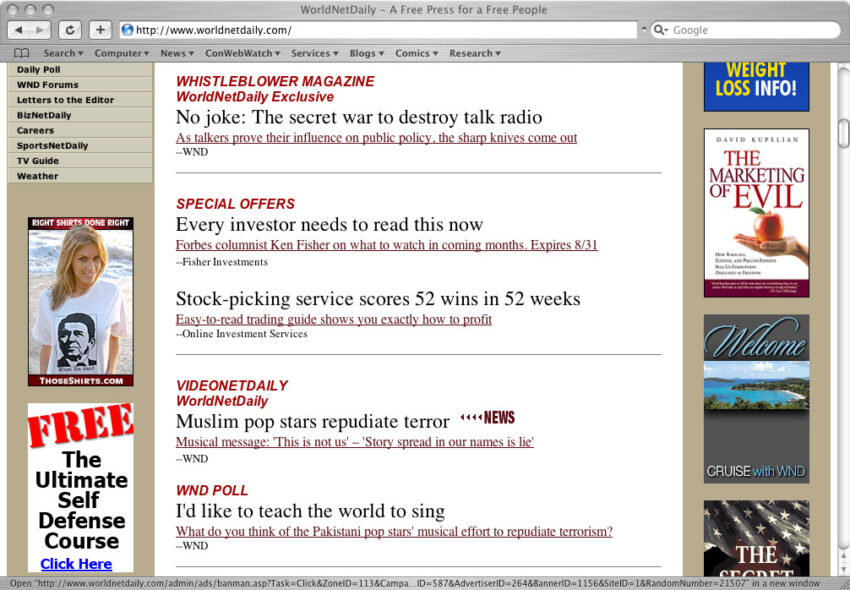Viewport: 850px width, 590px height.
Task: Open the Forbes columnist Ken Fisher link
Action: coord(387,245)
